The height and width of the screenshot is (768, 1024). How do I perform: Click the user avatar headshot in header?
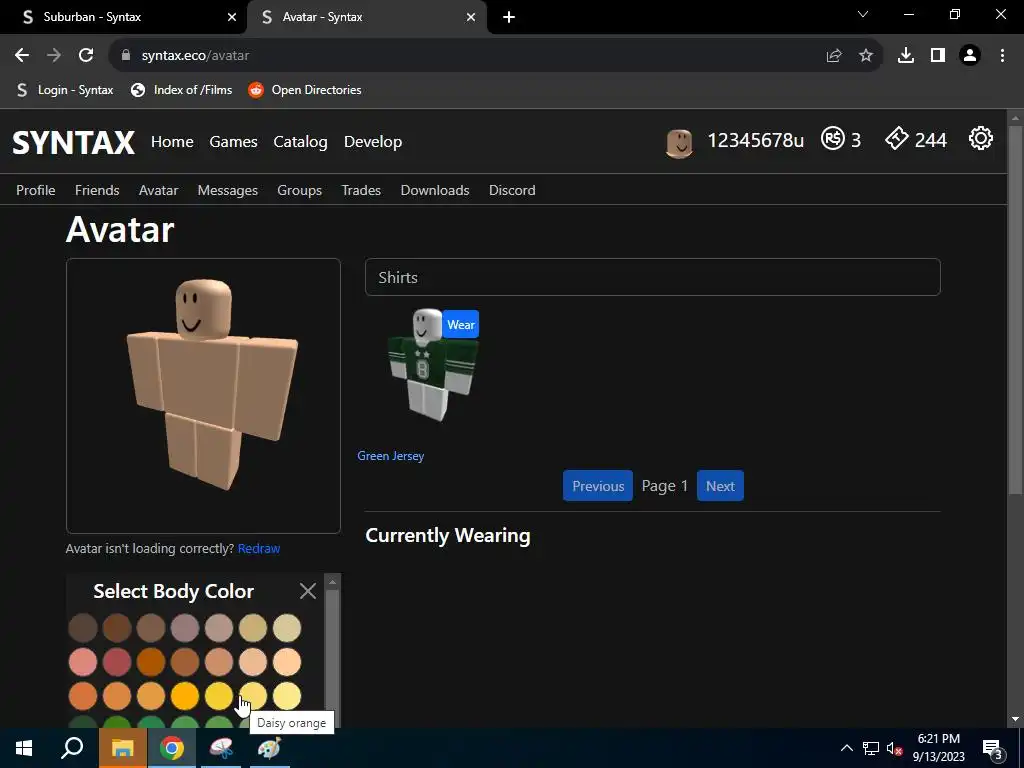(679, 143)
